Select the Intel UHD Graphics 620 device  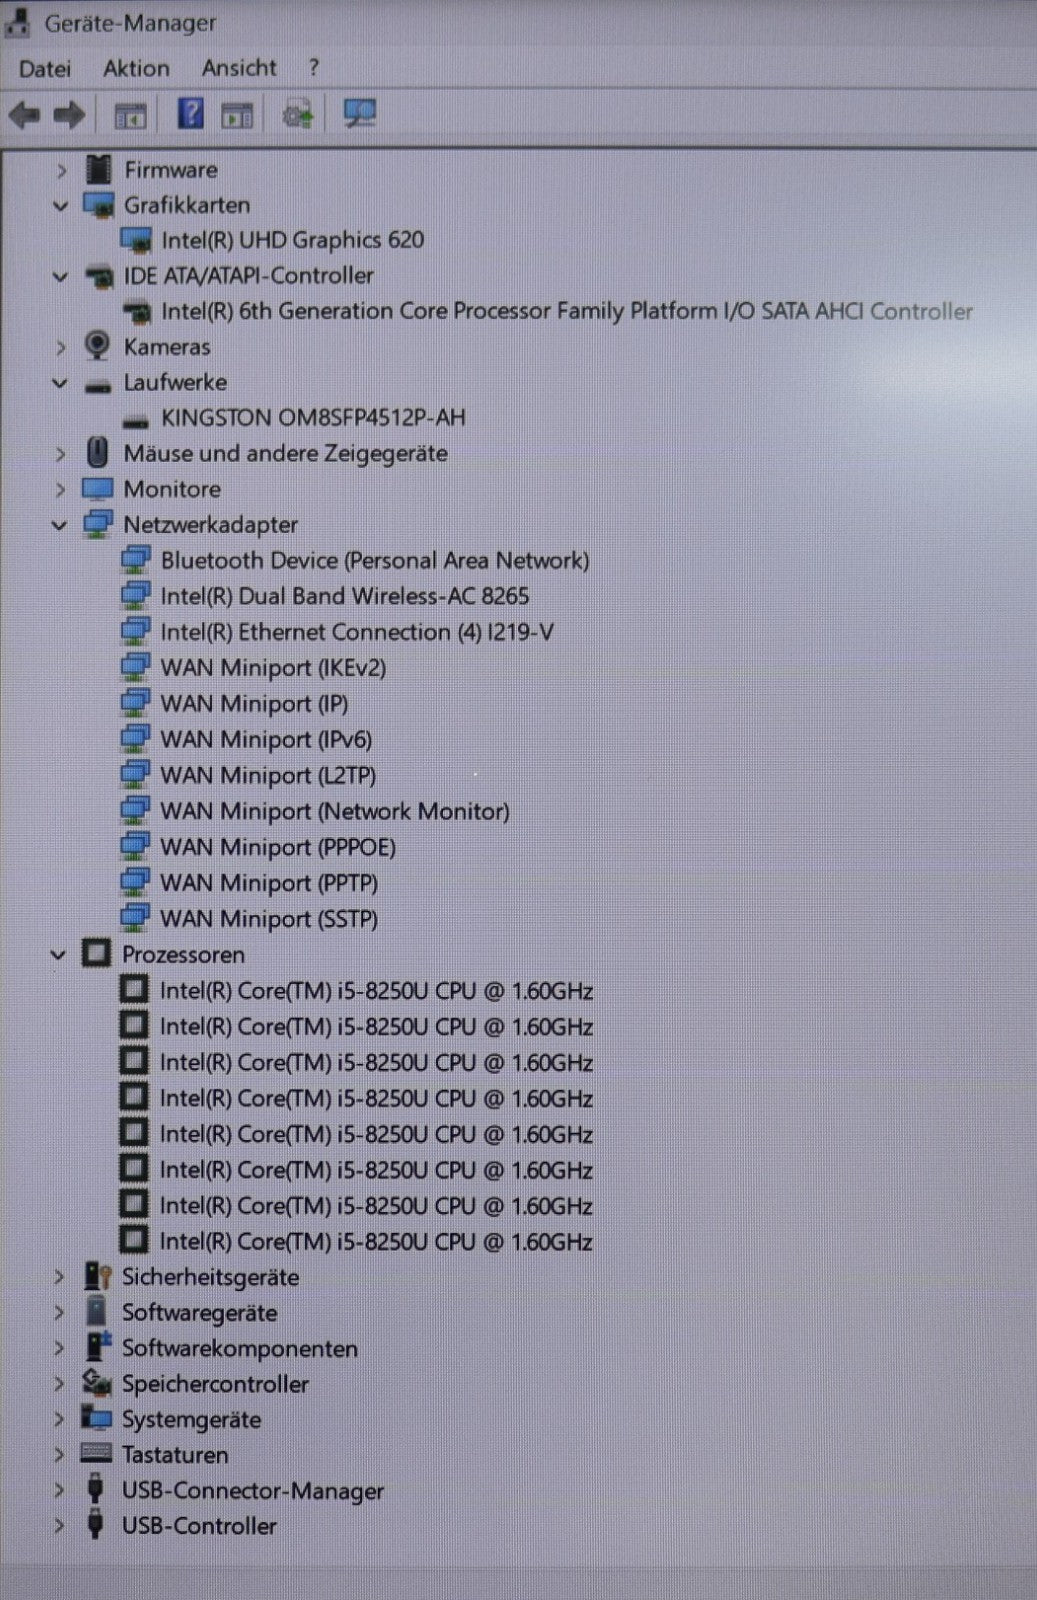pyautogui.click(x=292, y=240)
